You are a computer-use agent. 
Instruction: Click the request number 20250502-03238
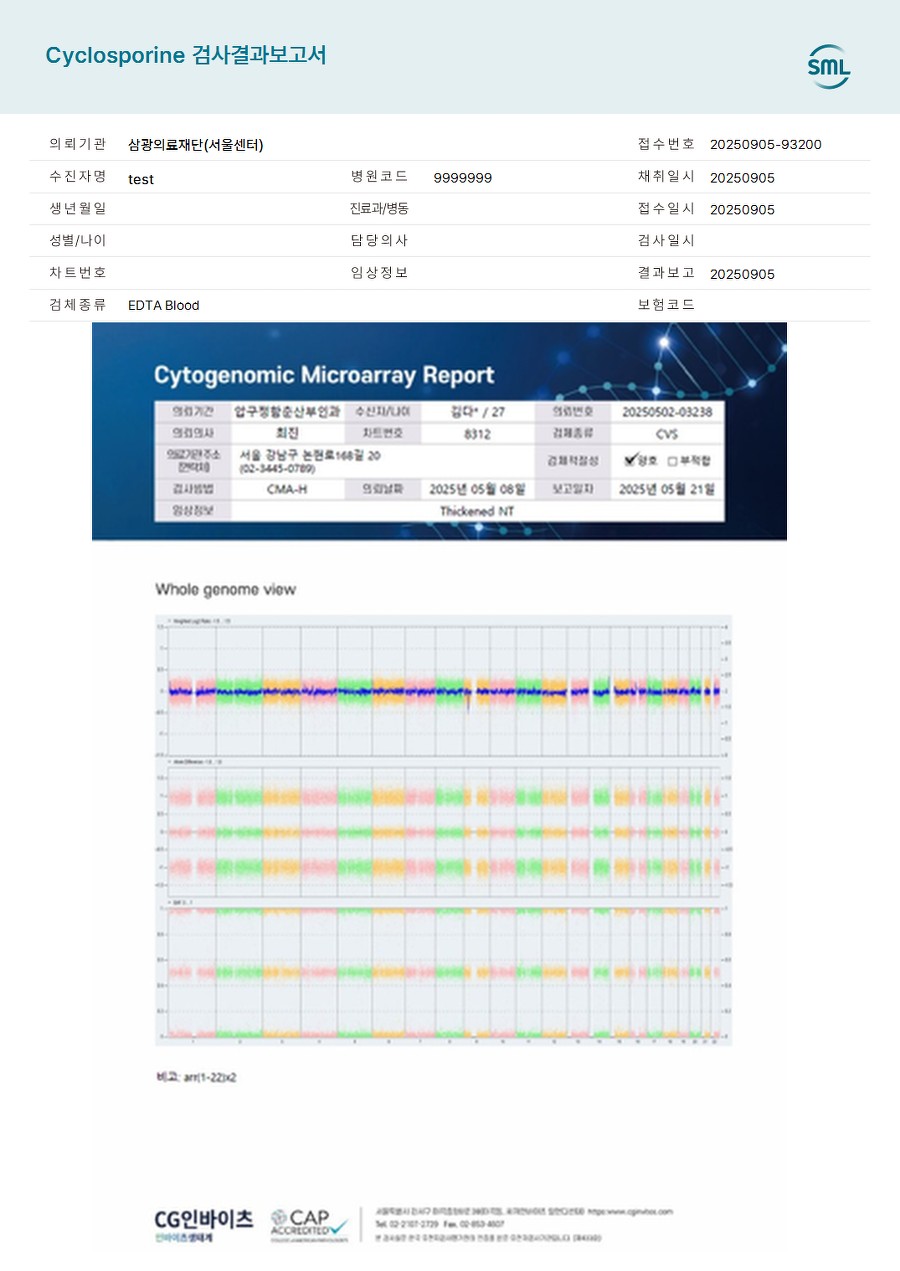coord(667,411)
